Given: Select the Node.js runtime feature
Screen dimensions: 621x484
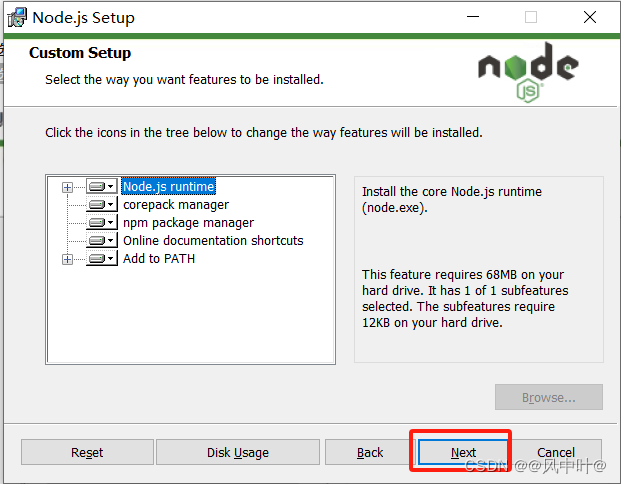Looking at the screenshot, I should [x=169, y=186].
